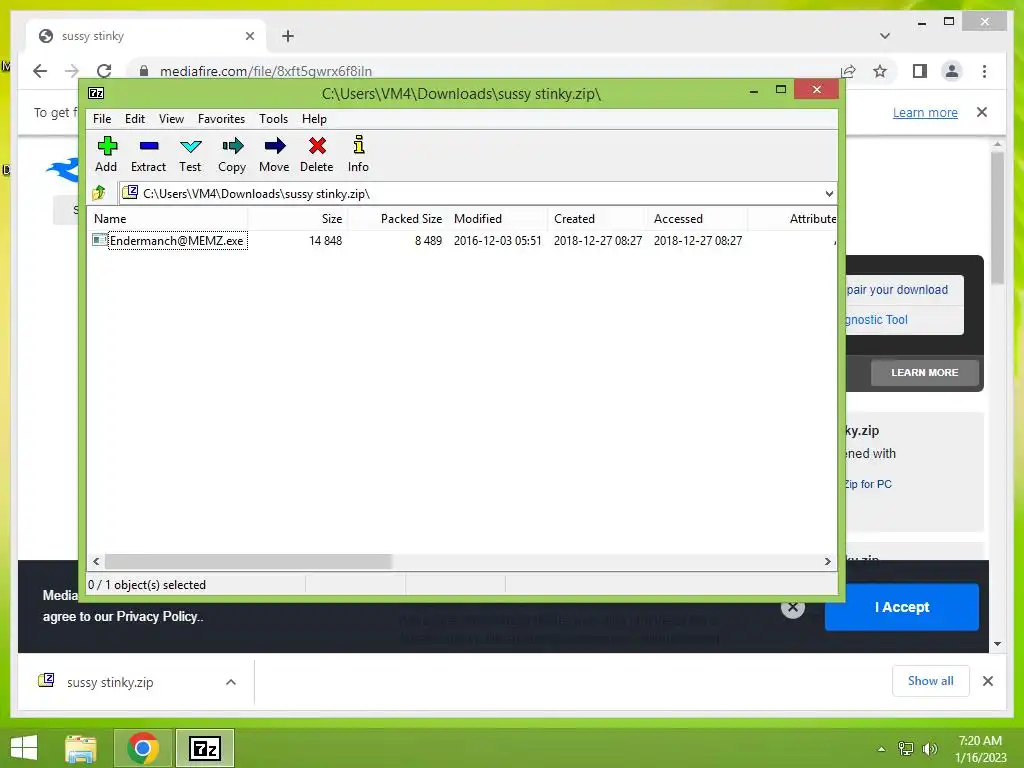The width and height of the screenshot is (1024, 768).
Task: Click left arrow of horizontal scrollbar
Action: [97, 562]
